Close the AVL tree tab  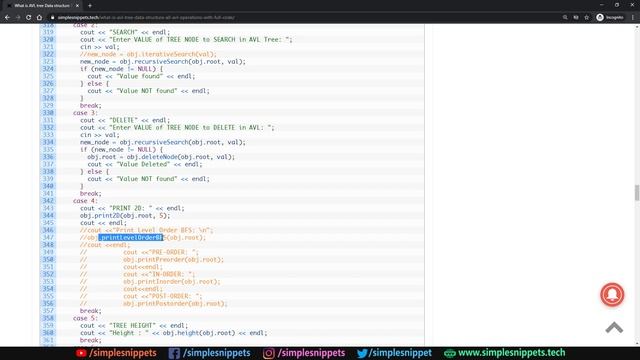(77, 6)
